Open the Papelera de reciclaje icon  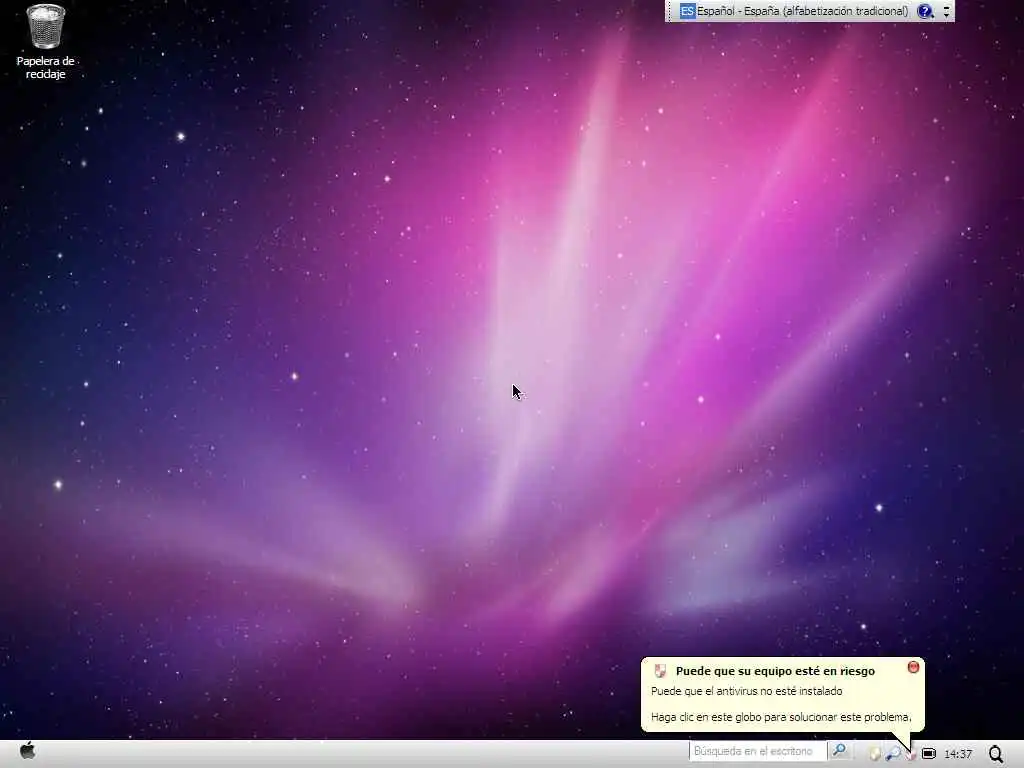tap(45, 41)
